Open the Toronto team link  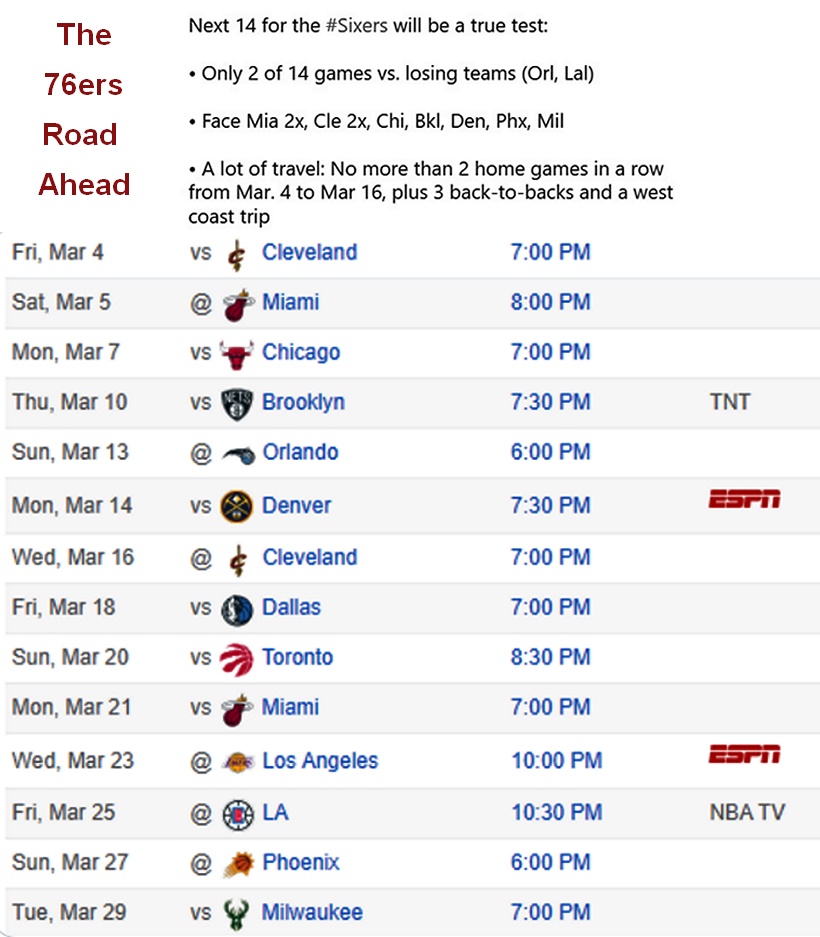click(x=297, y=657)
